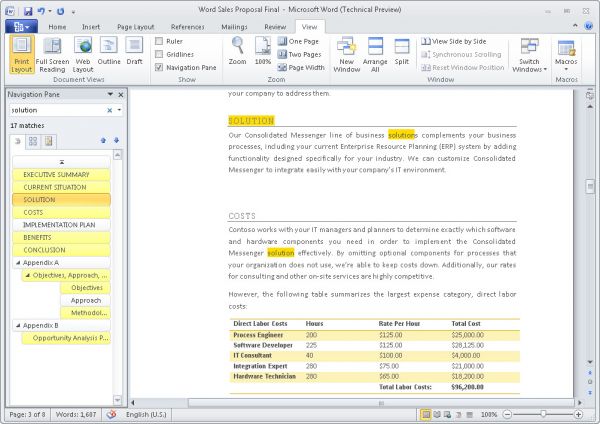Image resolution: width=600 pixels, height=424 pixels.
Task: Uncheck the Navigation Pane checkbox
Action: coord(159,67)
